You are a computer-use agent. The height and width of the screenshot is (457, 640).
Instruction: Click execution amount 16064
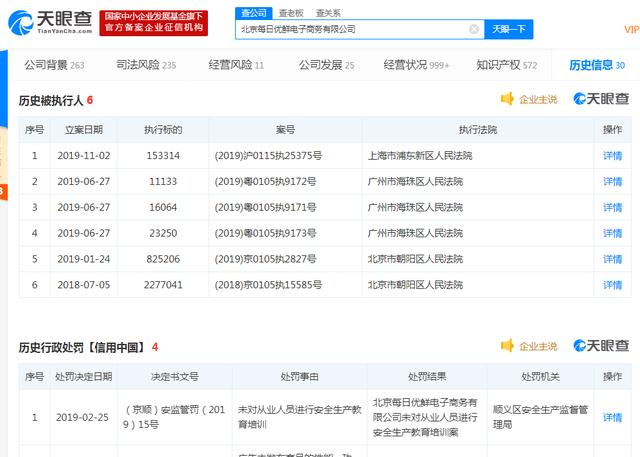click(163, 207)
